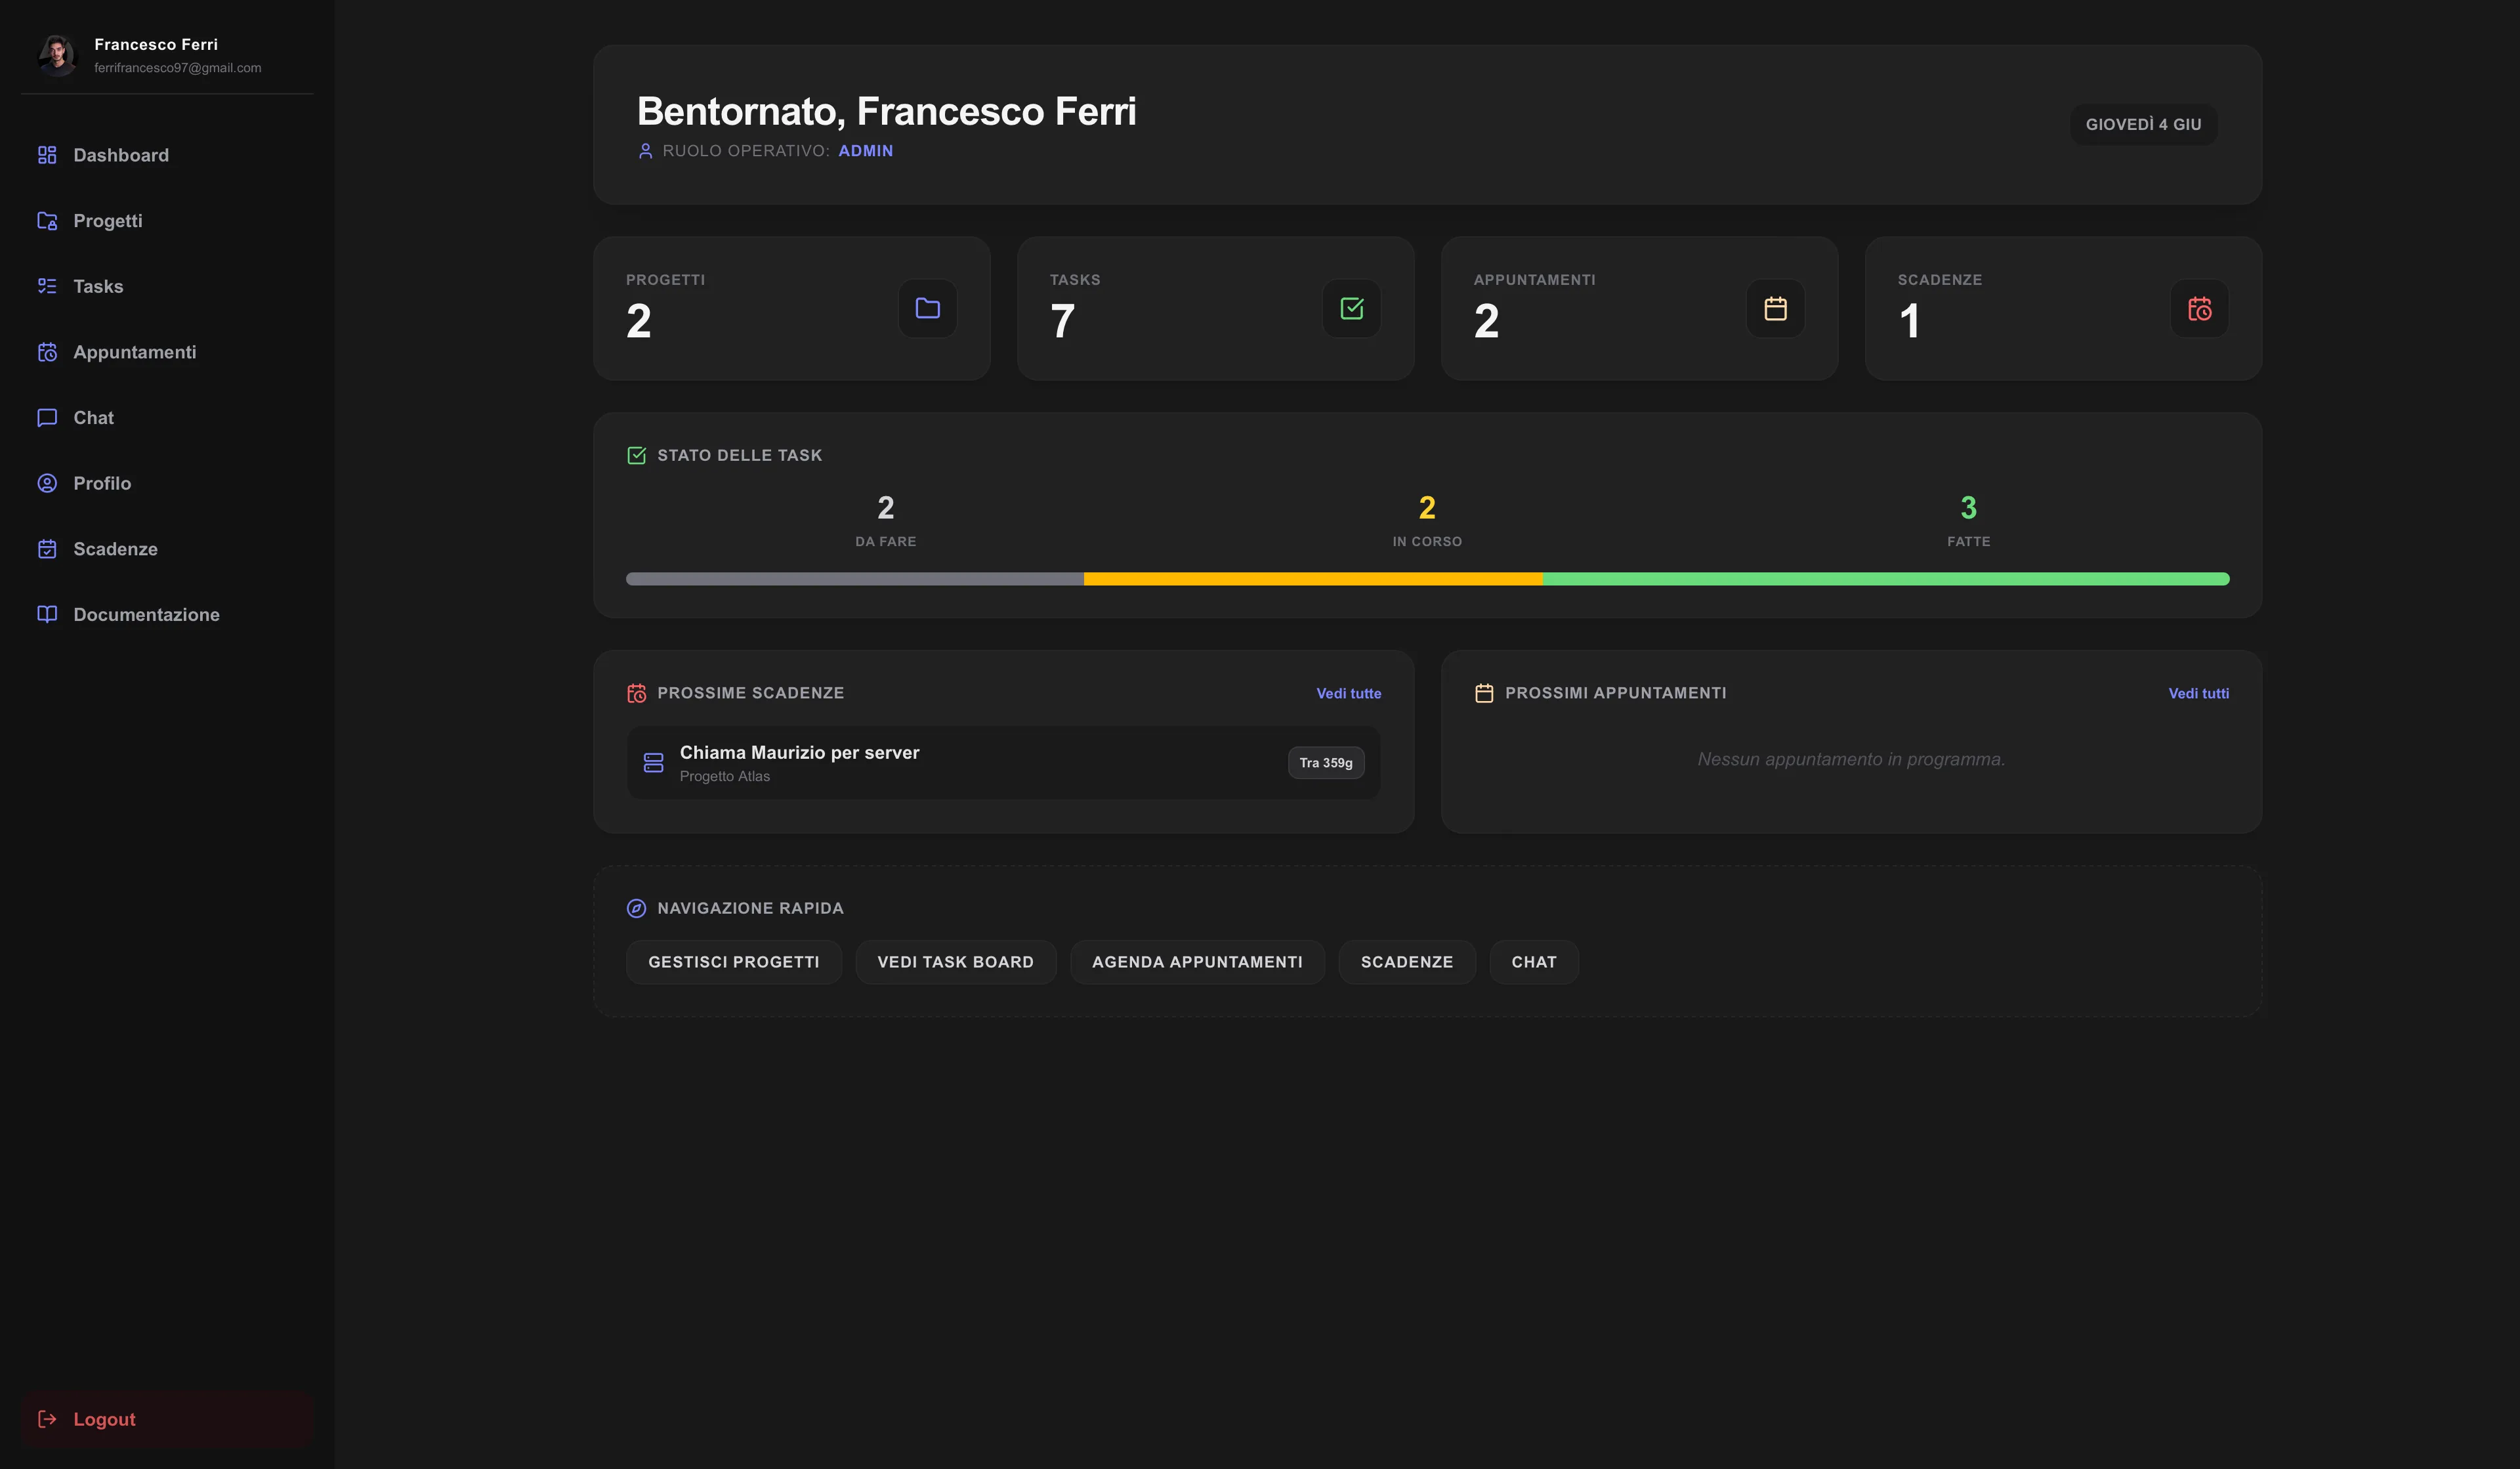This screenshot has height=1469, width=2520.
Task: Click the folder icon in Progetti card
Action: point(928,309)
